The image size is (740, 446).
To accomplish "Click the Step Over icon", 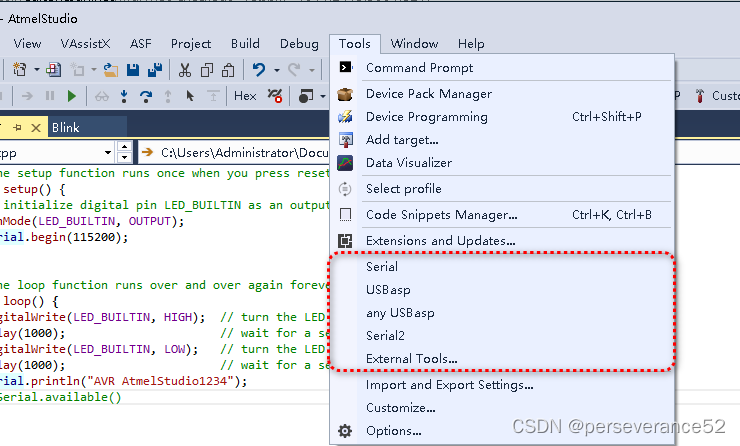I will (146, 96).
